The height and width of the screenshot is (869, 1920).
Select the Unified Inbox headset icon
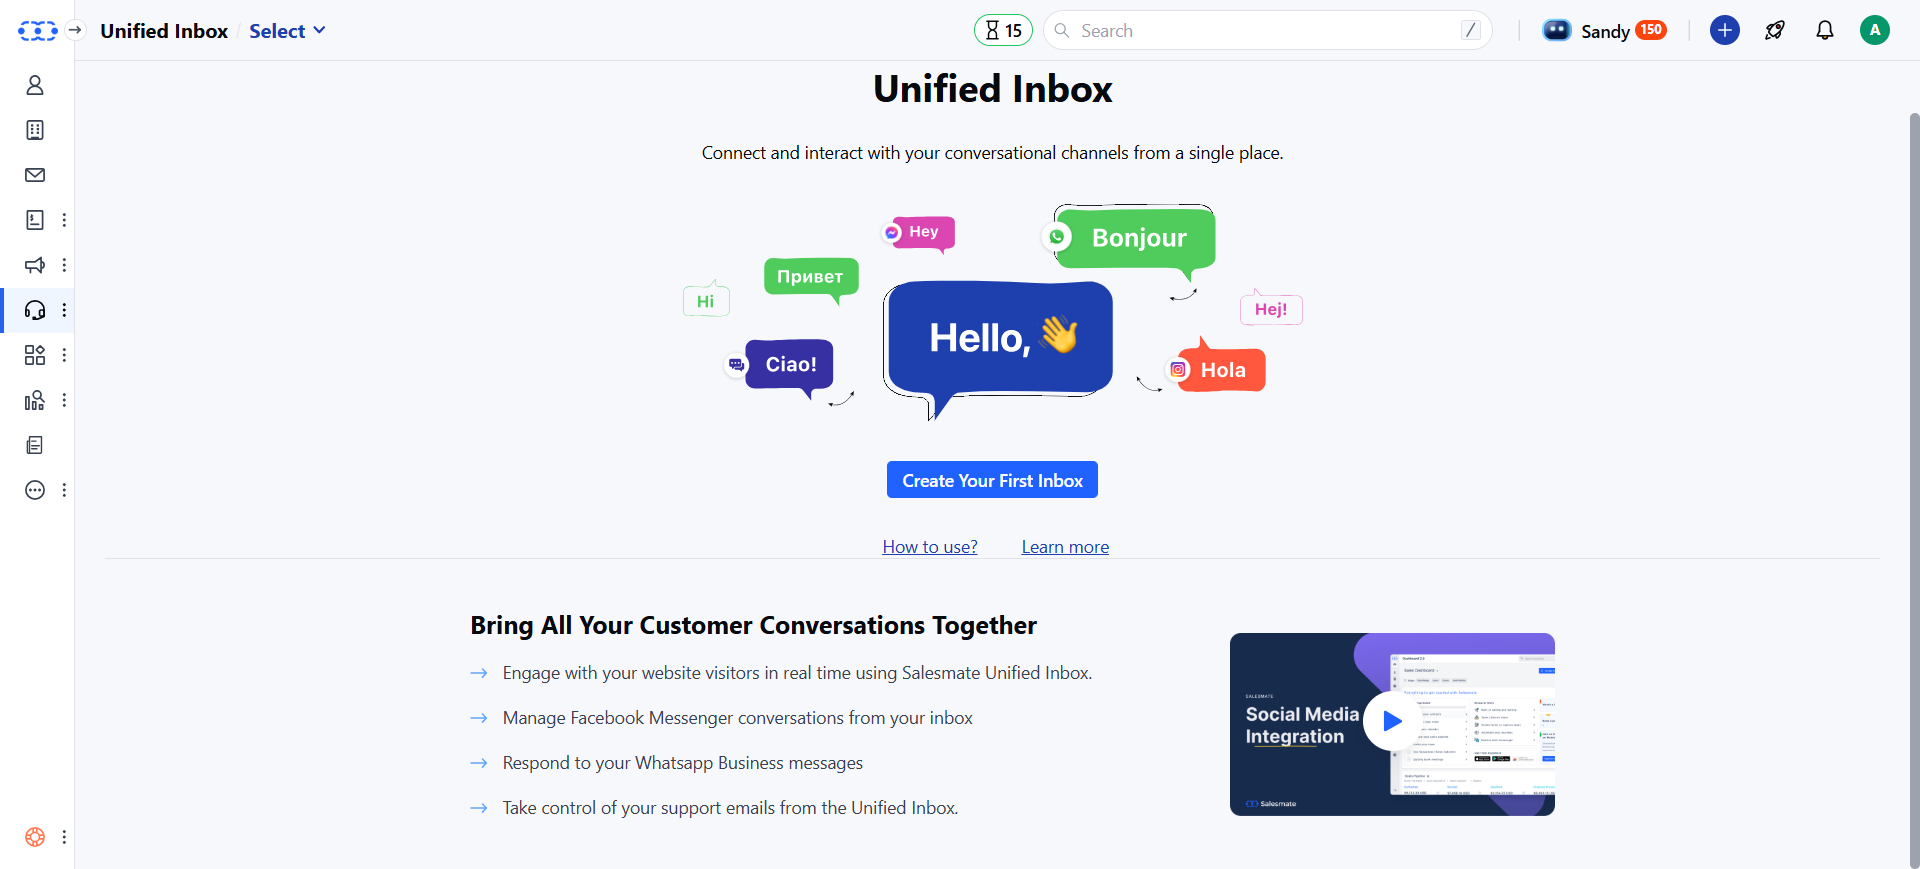[x=35, y=310]
